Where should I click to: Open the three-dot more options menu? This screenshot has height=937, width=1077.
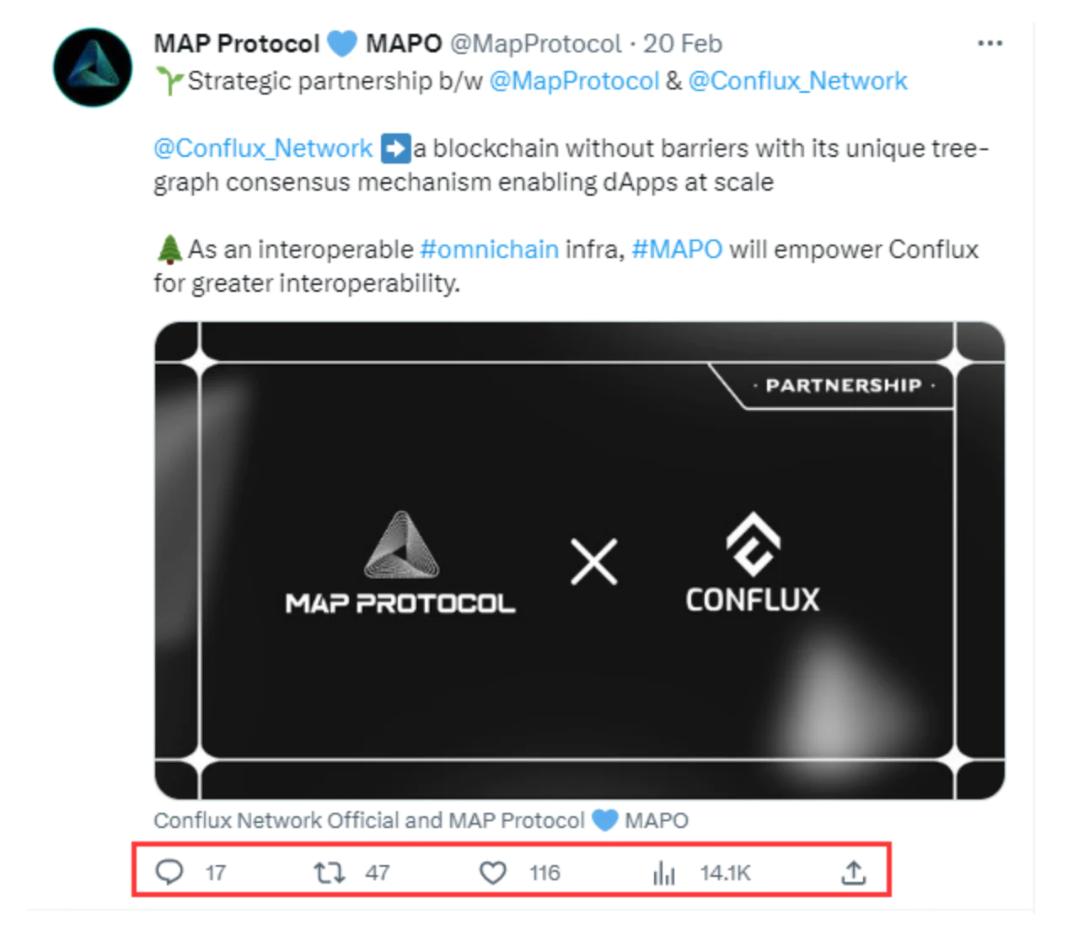[x=989, y=44]
